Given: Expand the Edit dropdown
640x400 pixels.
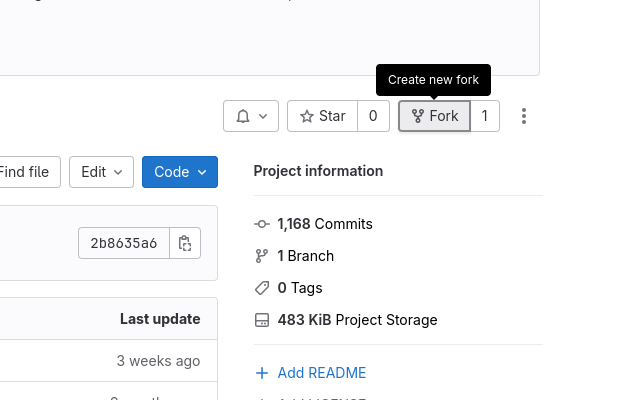Looking at the screenshot, I should click(101, 172).
